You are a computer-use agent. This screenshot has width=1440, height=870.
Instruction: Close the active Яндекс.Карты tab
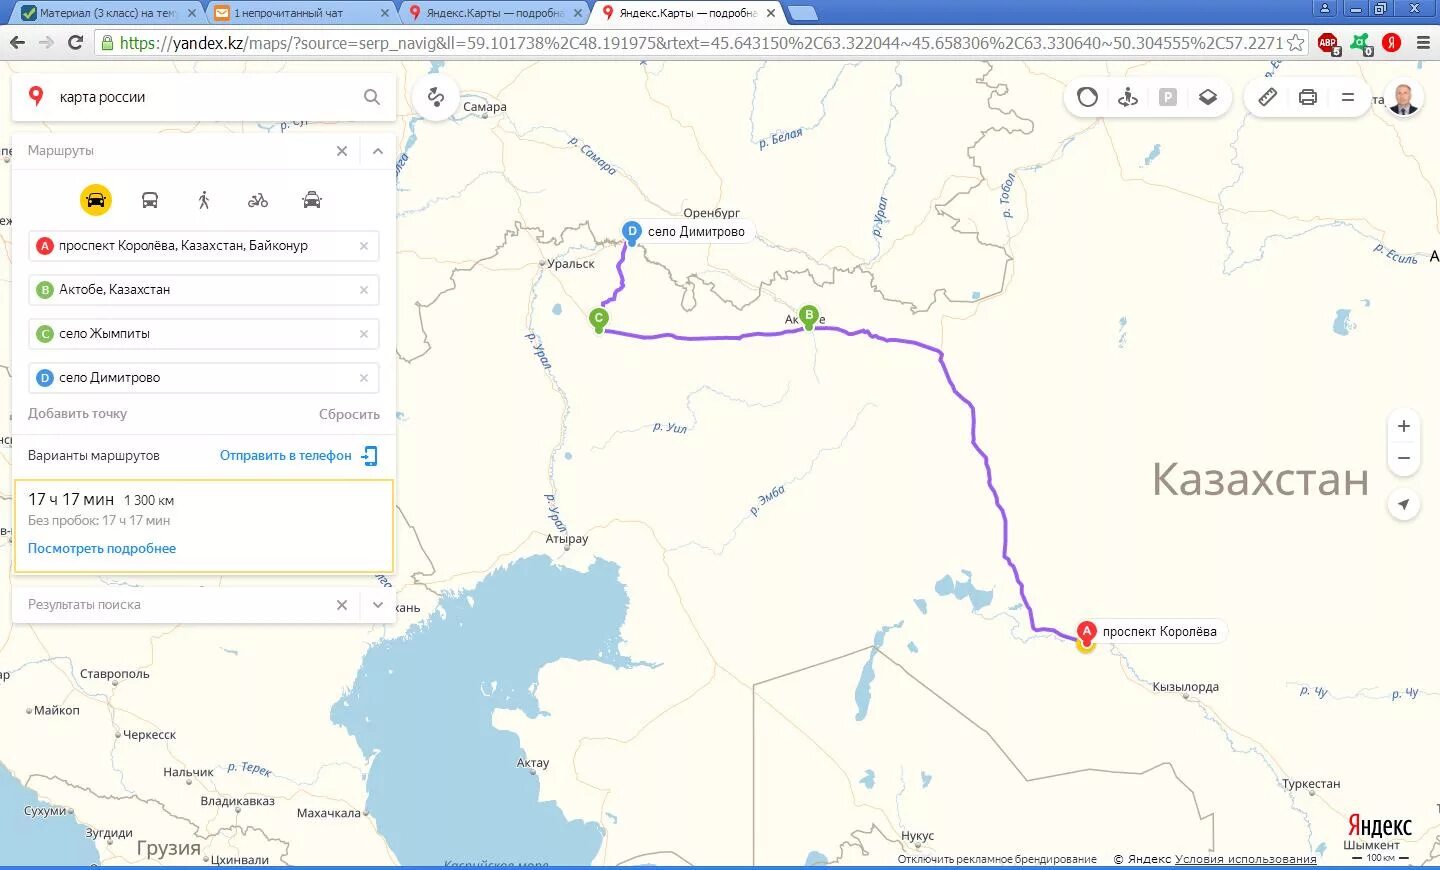tap(771, 13)
